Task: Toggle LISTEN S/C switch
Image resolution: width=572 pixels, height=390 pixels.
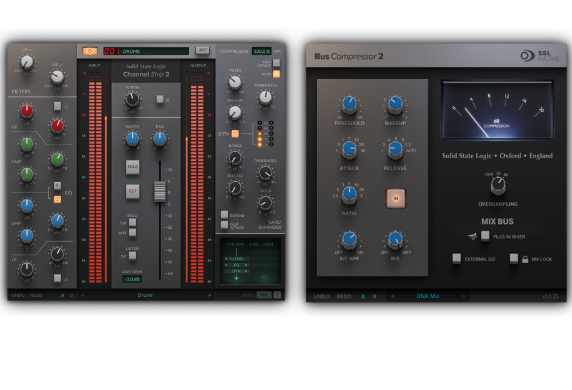Action: [132, 255]
